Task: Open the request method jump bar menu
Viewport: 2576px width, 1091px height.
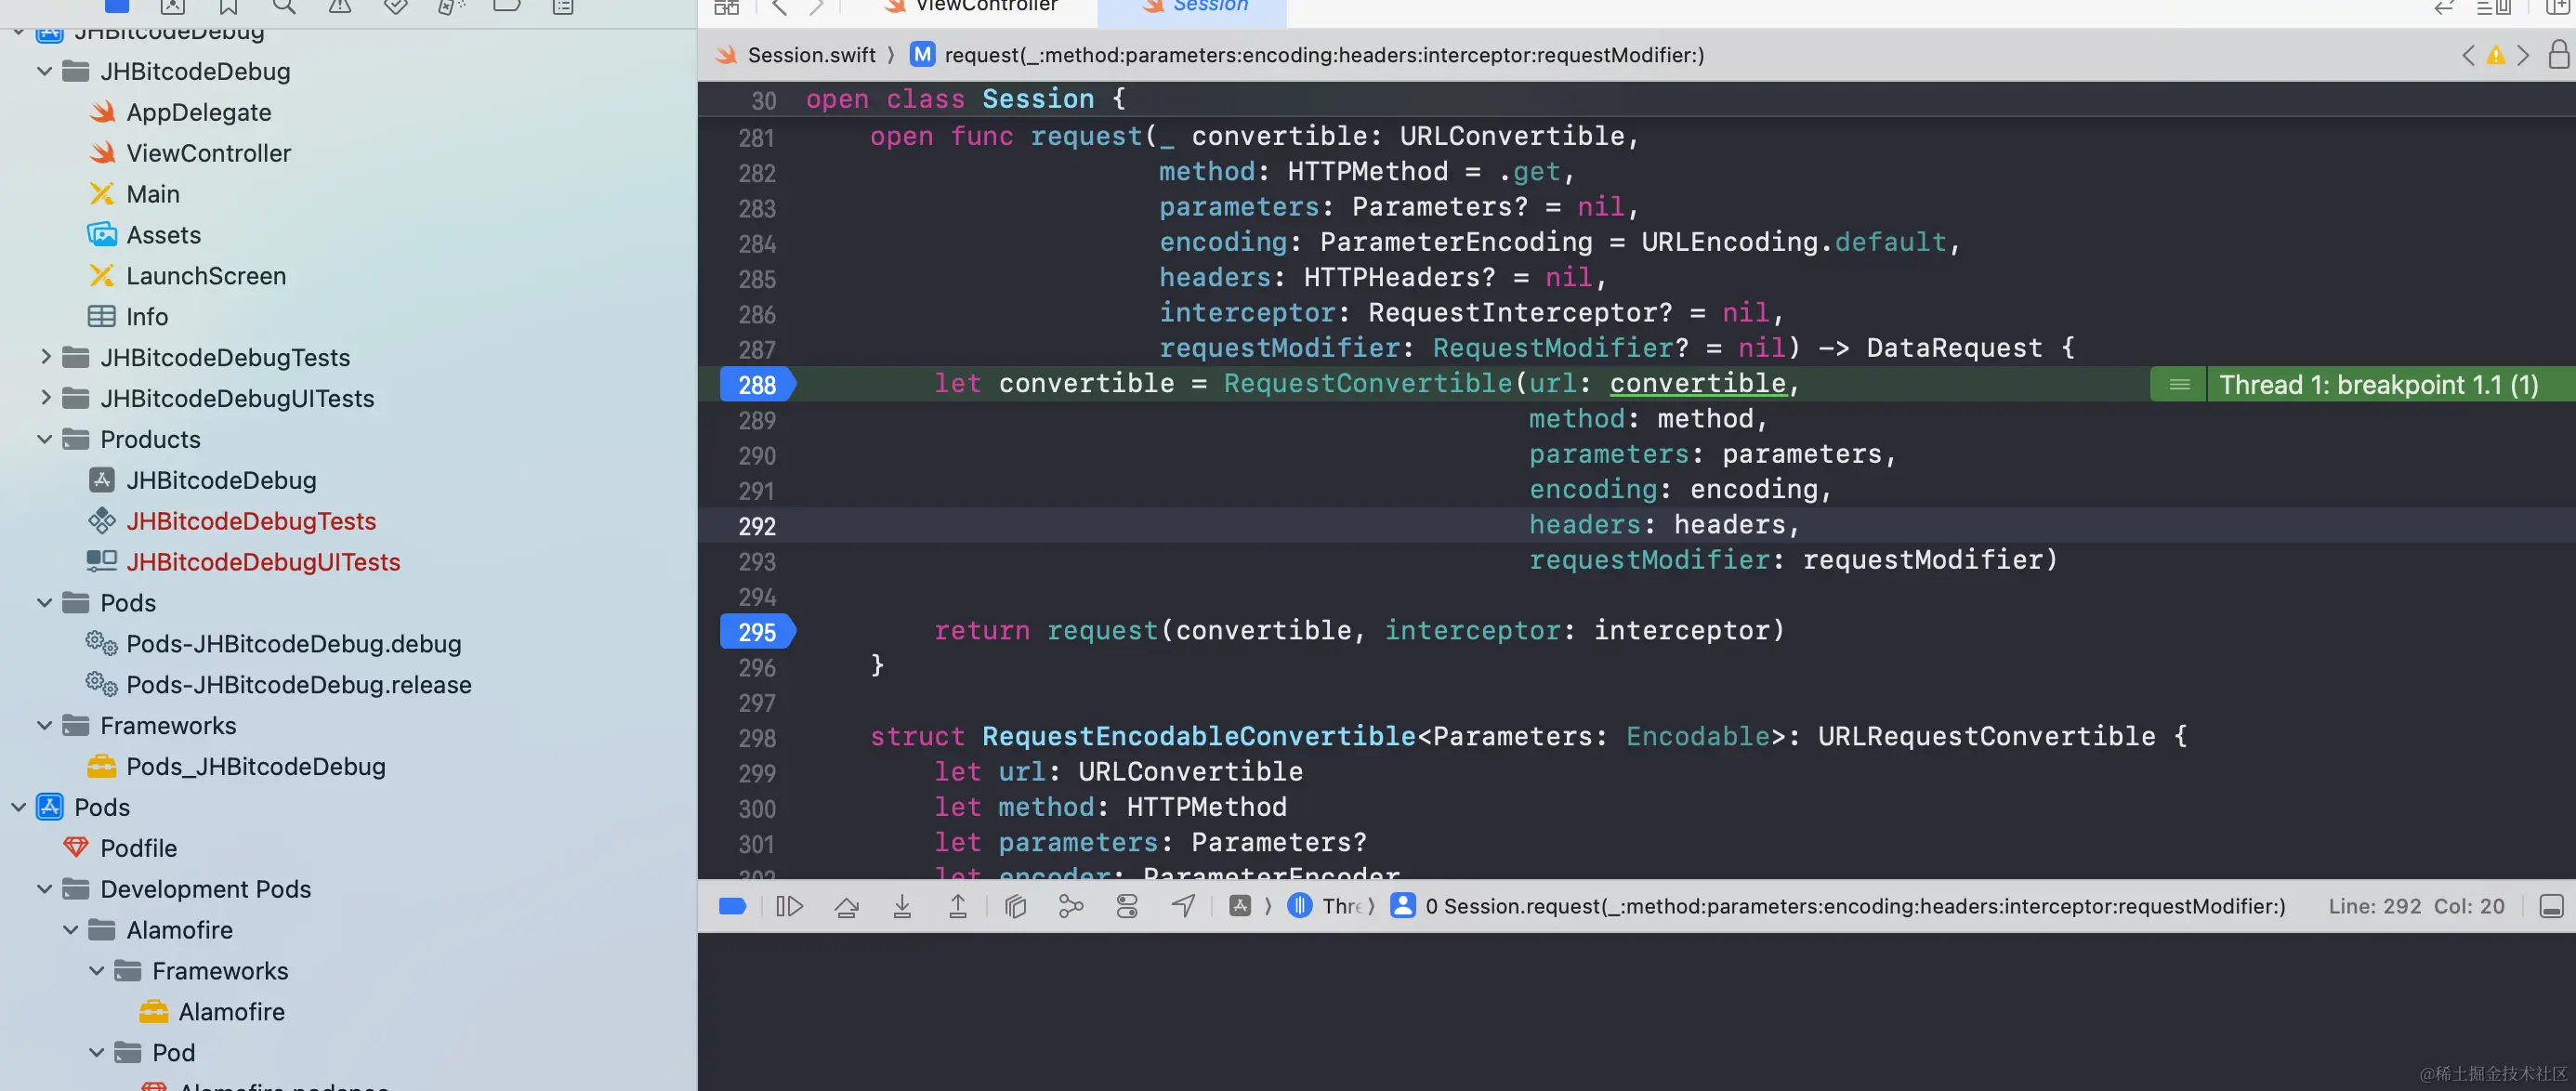Action: pyautogui.click(x=1307, y=55)
